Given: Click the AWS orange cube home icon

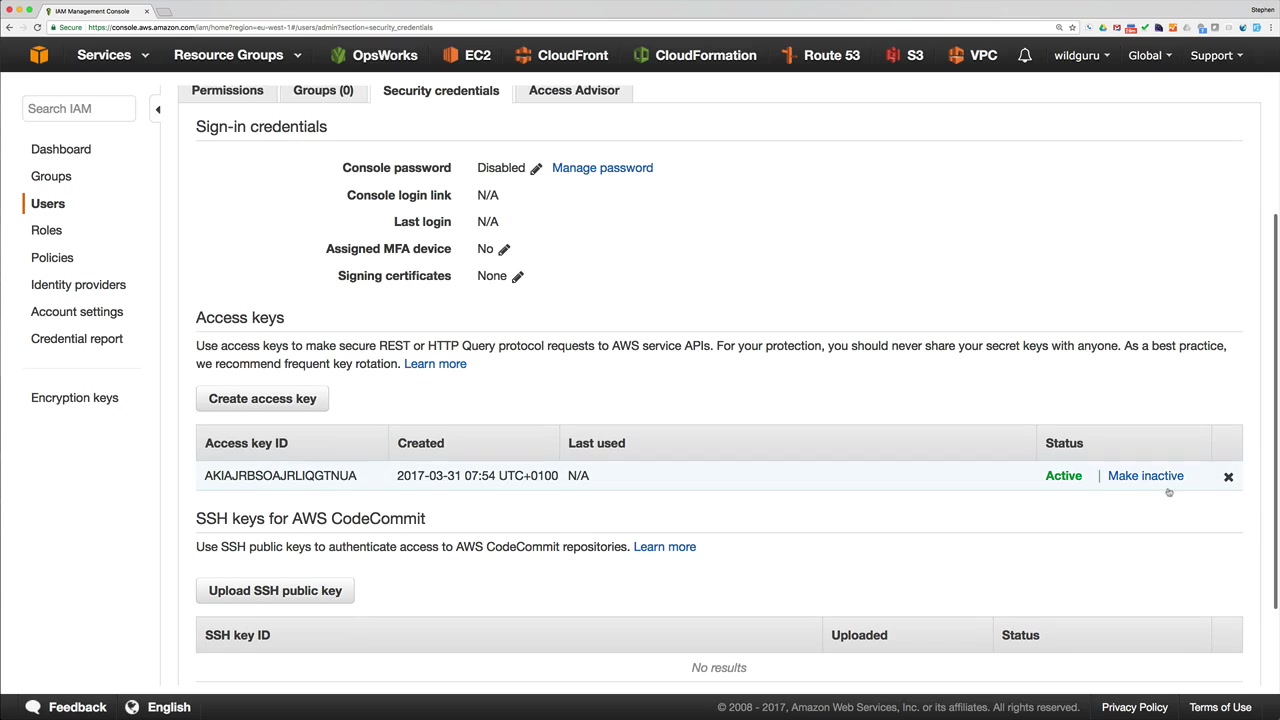Looking at the screenshot, I should pos(39,55).
